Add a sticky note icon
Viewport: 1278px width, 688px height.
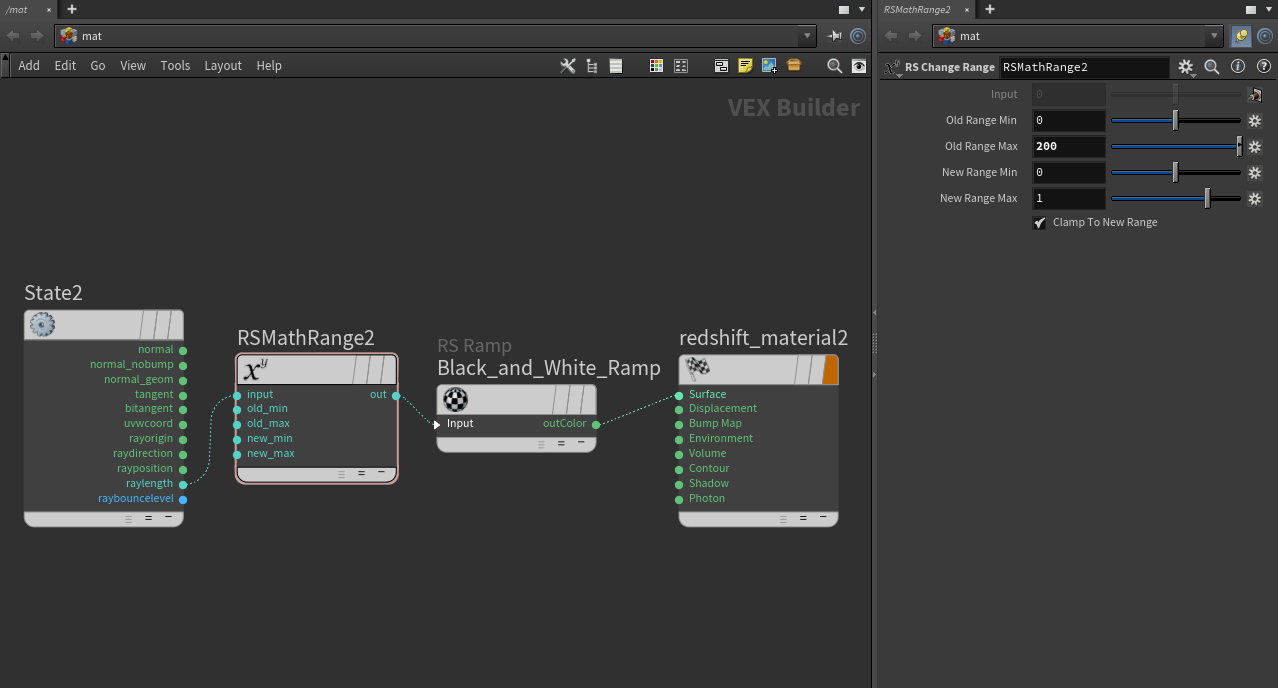coord(745,66)
